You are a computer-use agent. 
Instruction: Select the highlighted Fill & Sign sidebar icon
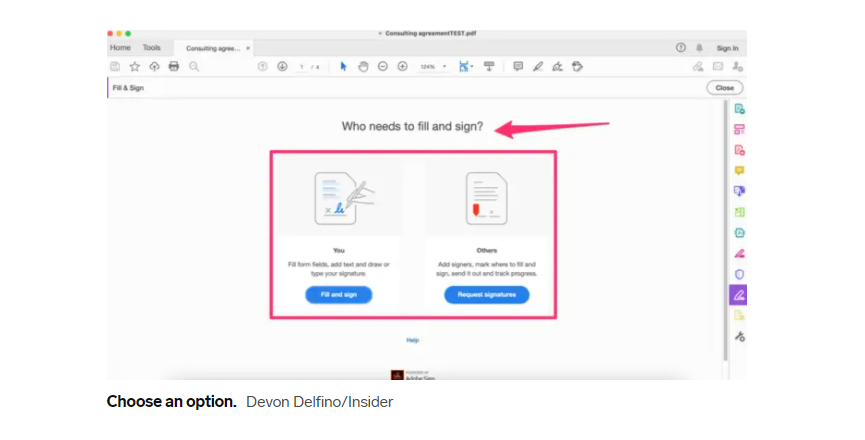click(x=738, y=295)
